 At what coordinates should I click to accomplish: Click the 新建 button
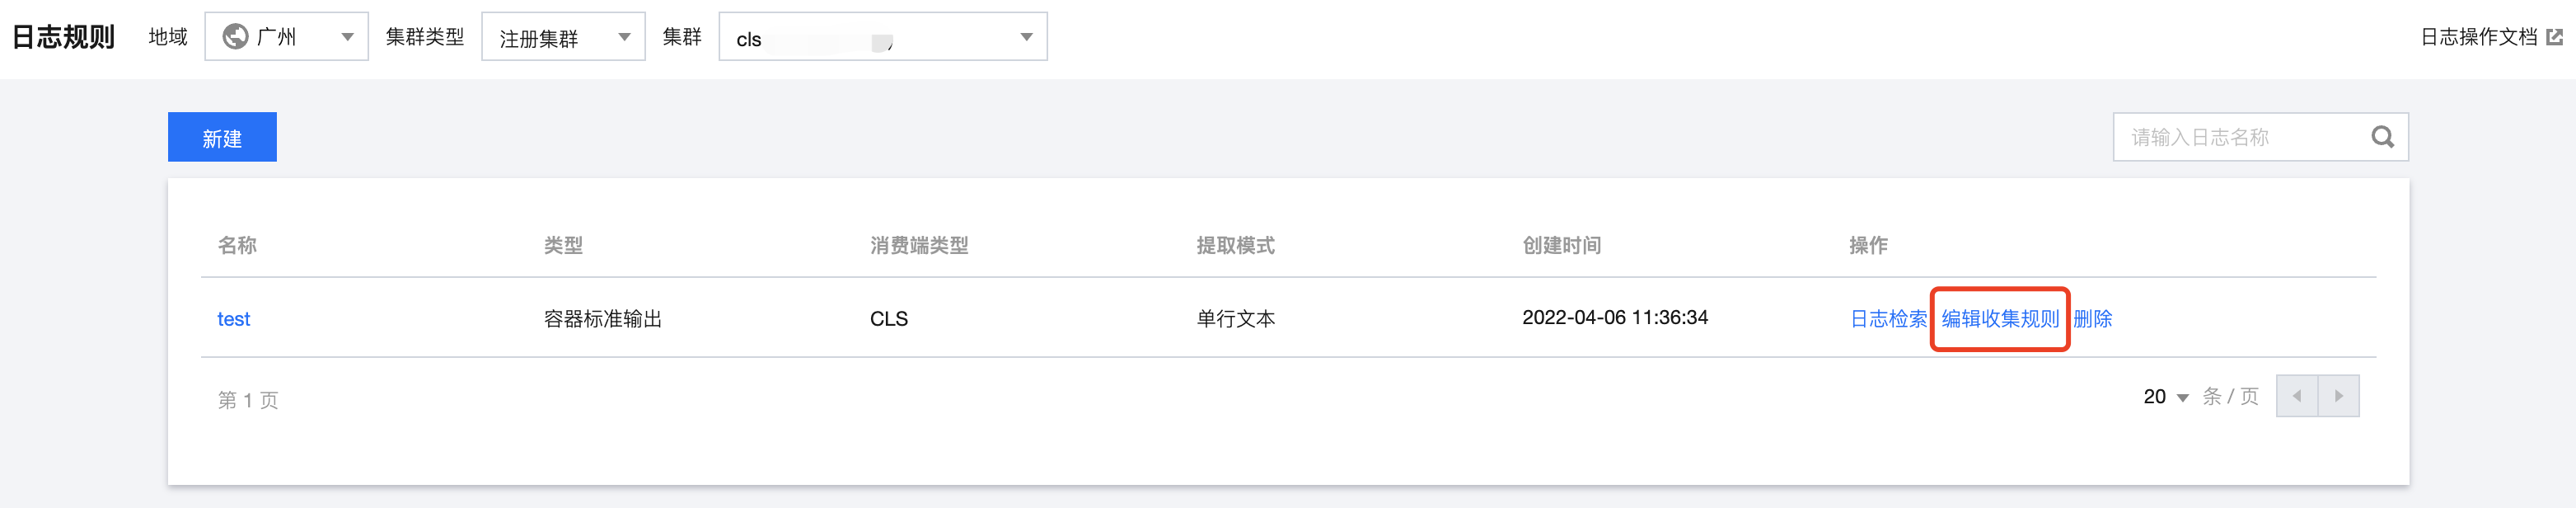tap(222, 137)
